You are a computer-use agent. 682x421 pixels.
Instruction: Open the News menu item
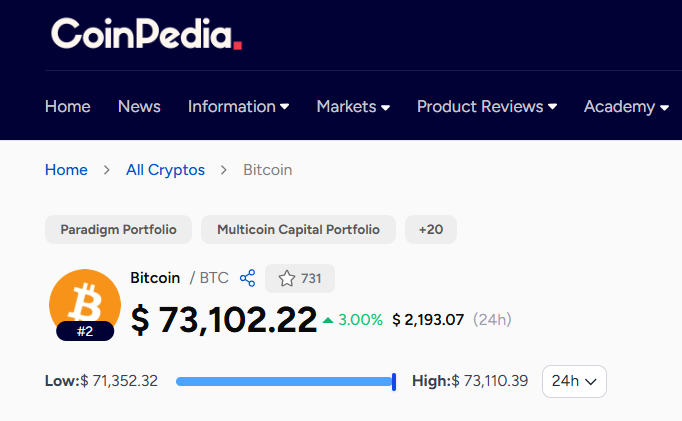(139, 106)
